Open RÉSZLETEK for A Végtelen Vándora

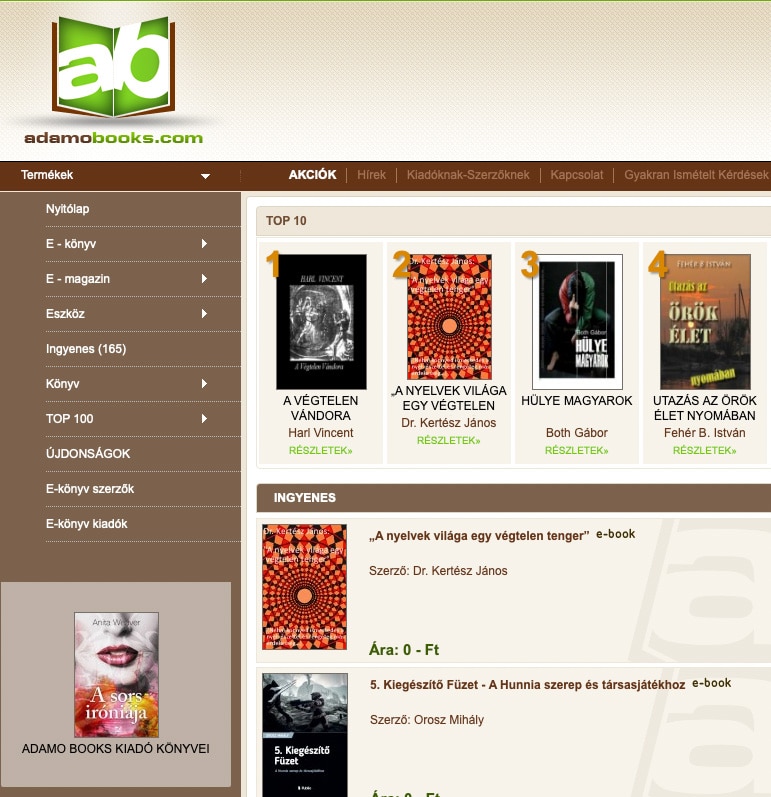coord(321,450)
